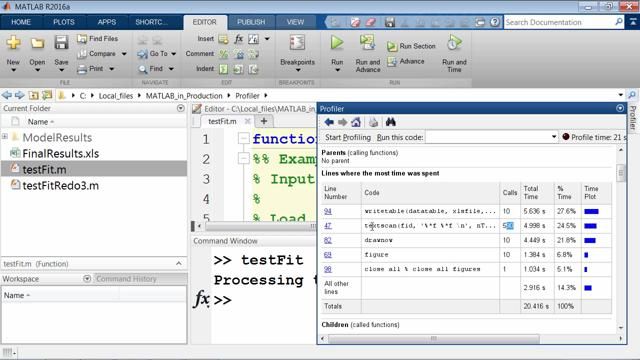Click the Open folder icon
This screenshot has width=640, height=360.
(x=37, y=43)
